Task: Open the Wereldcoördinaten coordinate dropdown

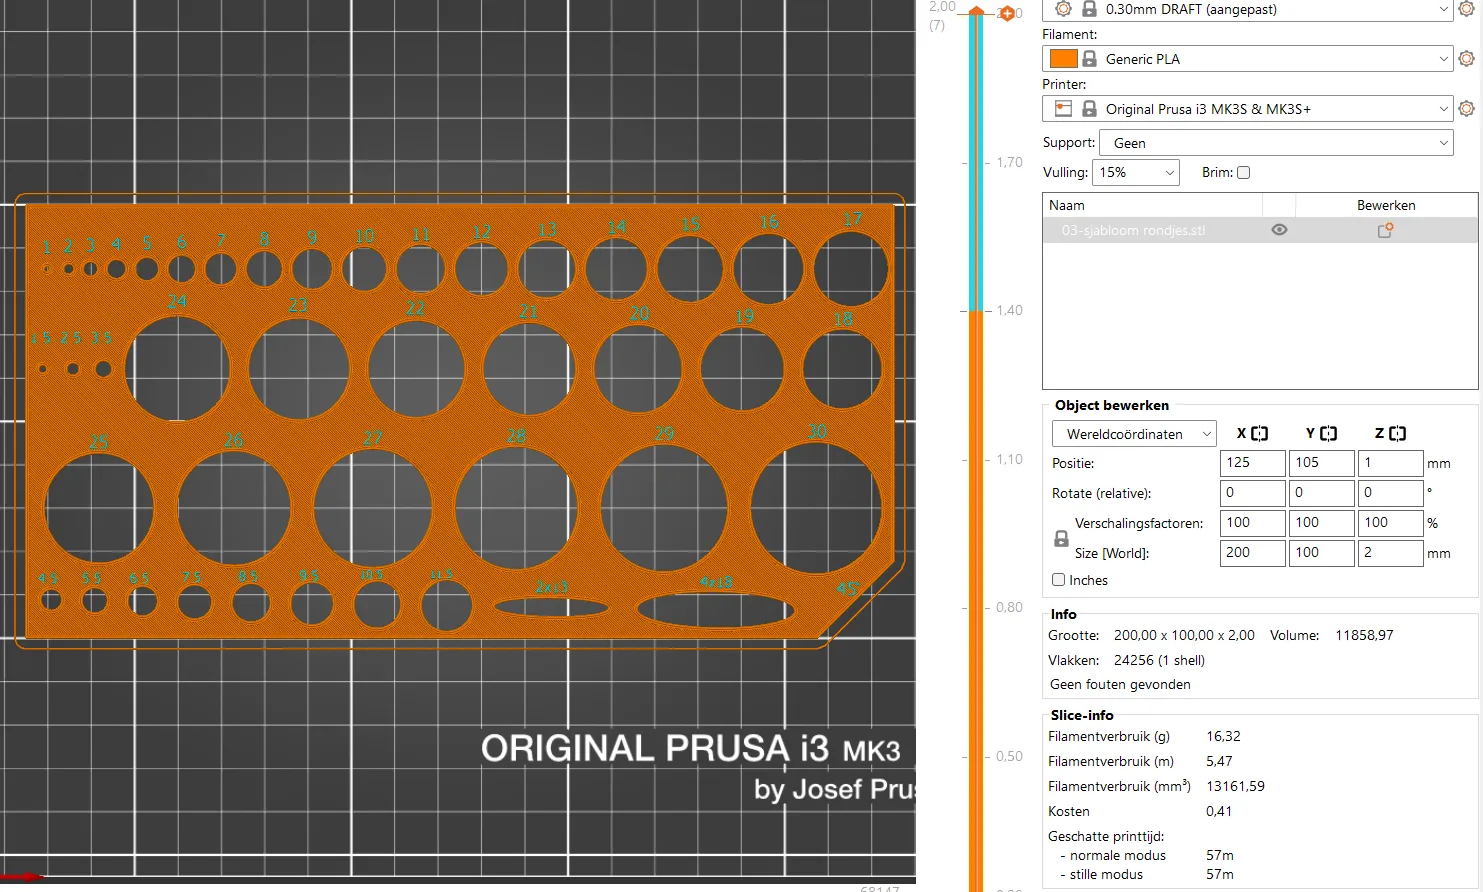Action: [1133, 433]
